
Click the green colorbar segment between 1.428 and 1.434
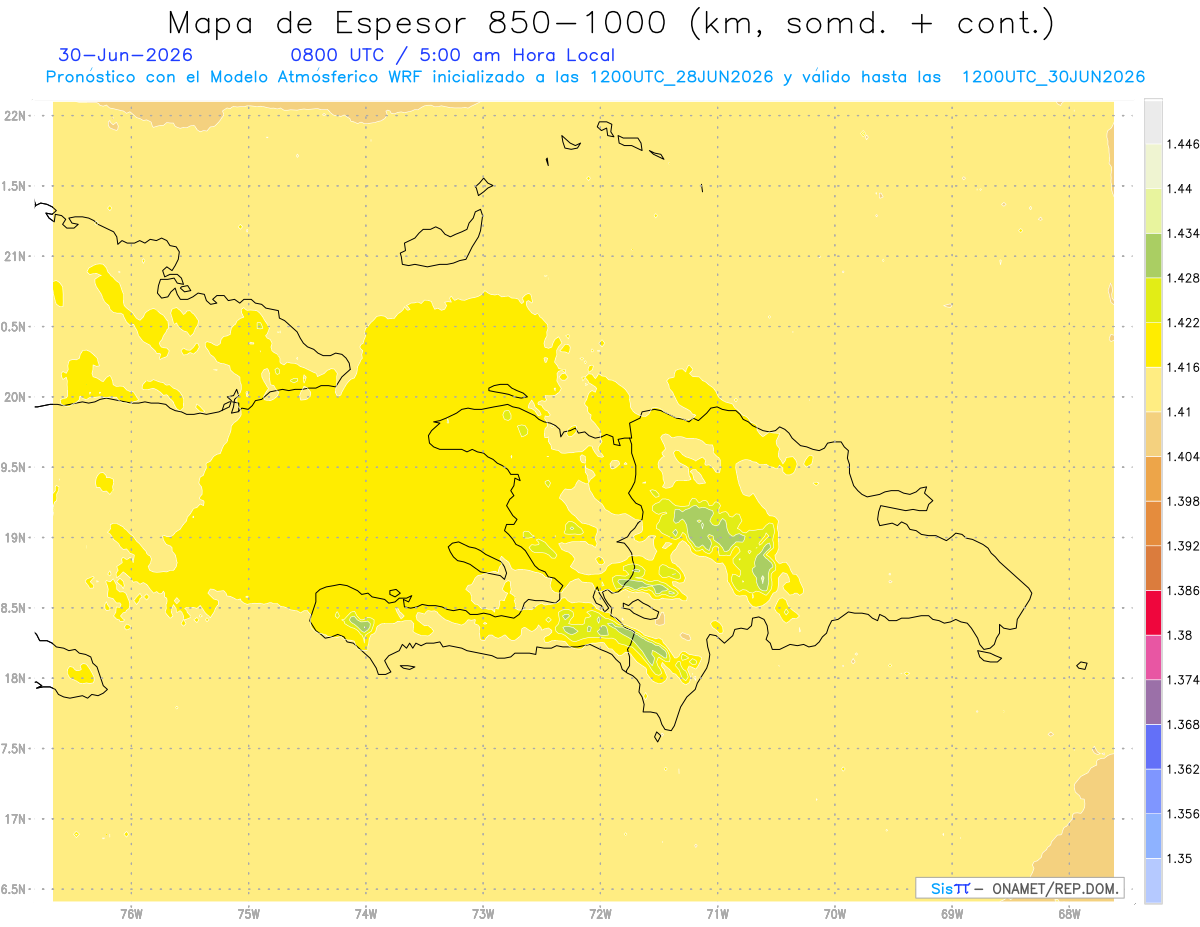pyautogui.click(x=1153, y=255)
